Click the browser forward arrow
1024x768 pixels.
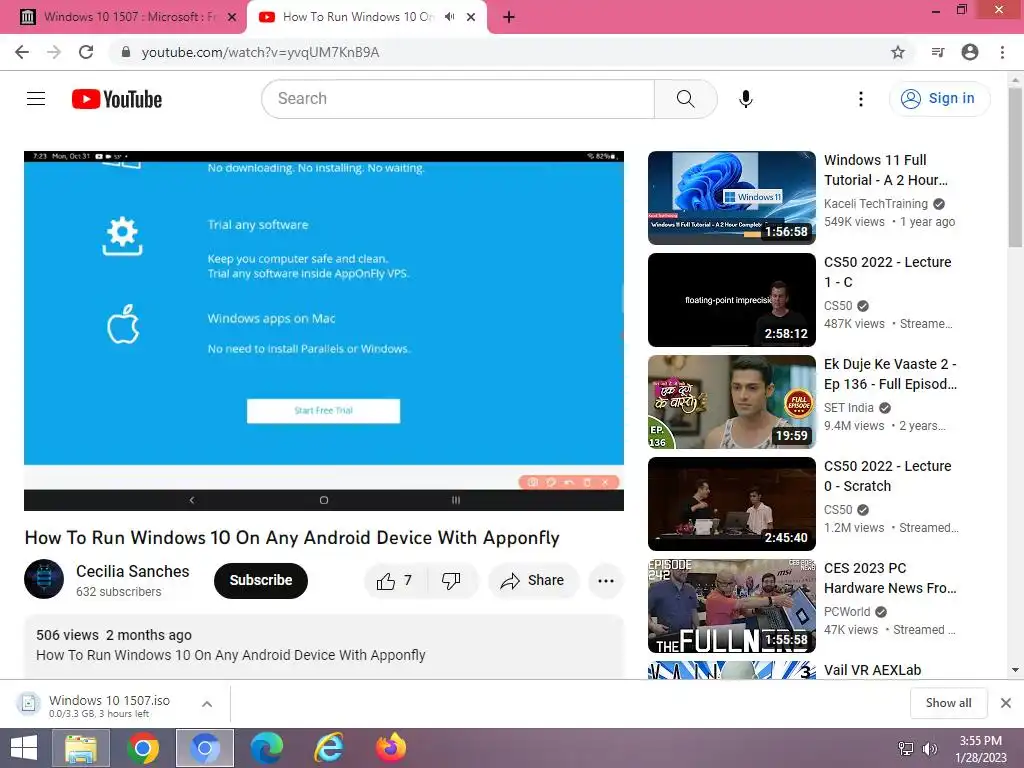tap(54, 52)
